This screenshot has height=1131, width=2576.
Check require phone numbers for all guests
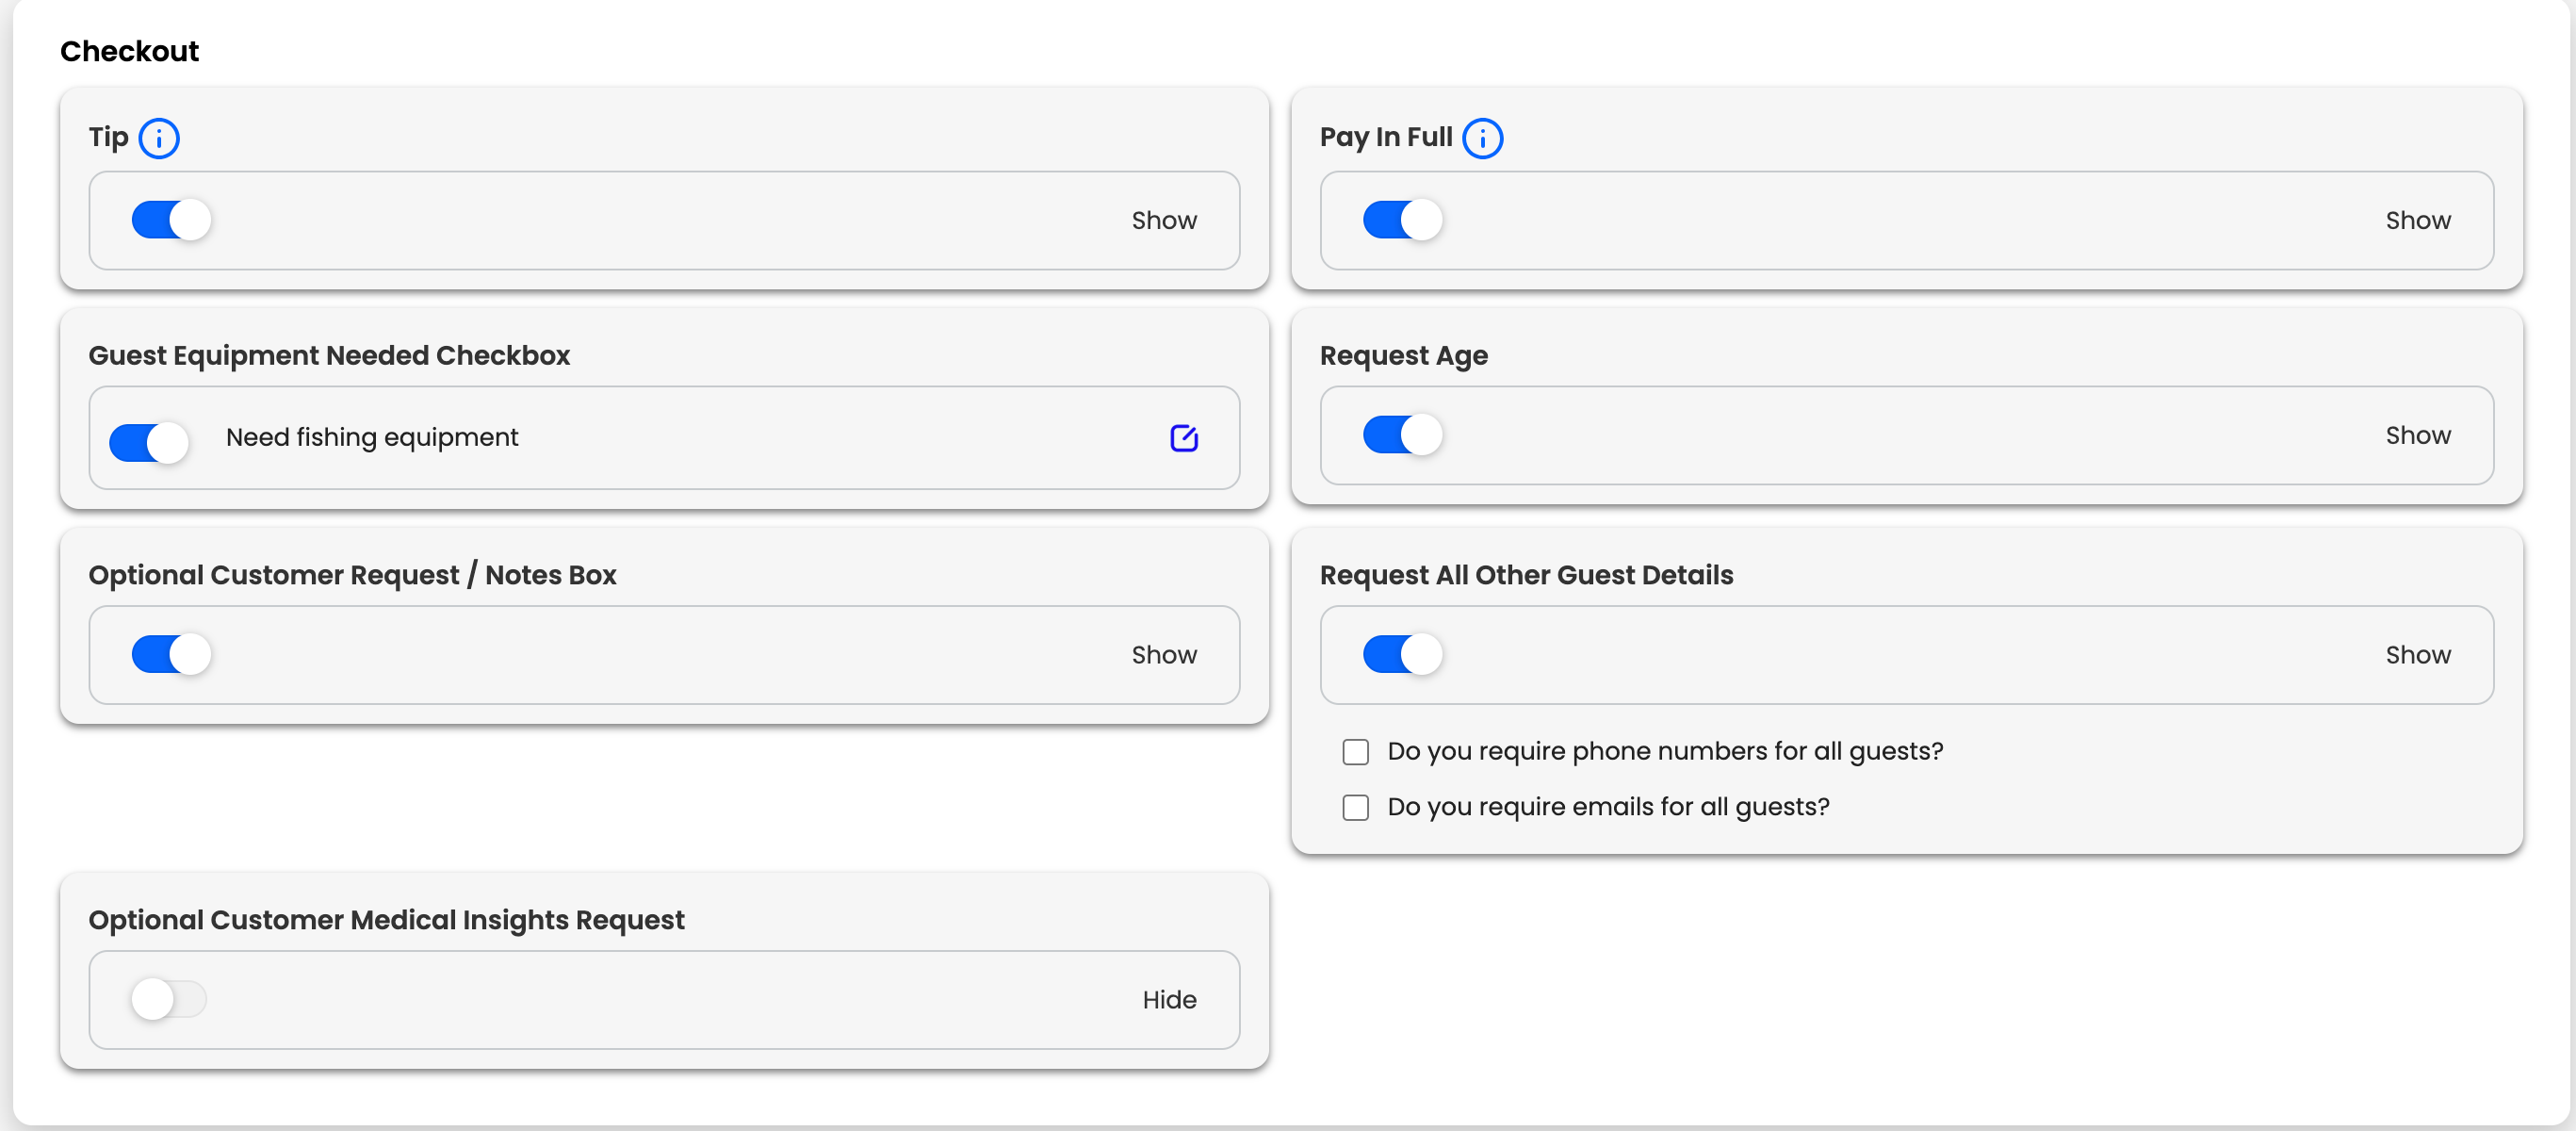[1355, 752]
